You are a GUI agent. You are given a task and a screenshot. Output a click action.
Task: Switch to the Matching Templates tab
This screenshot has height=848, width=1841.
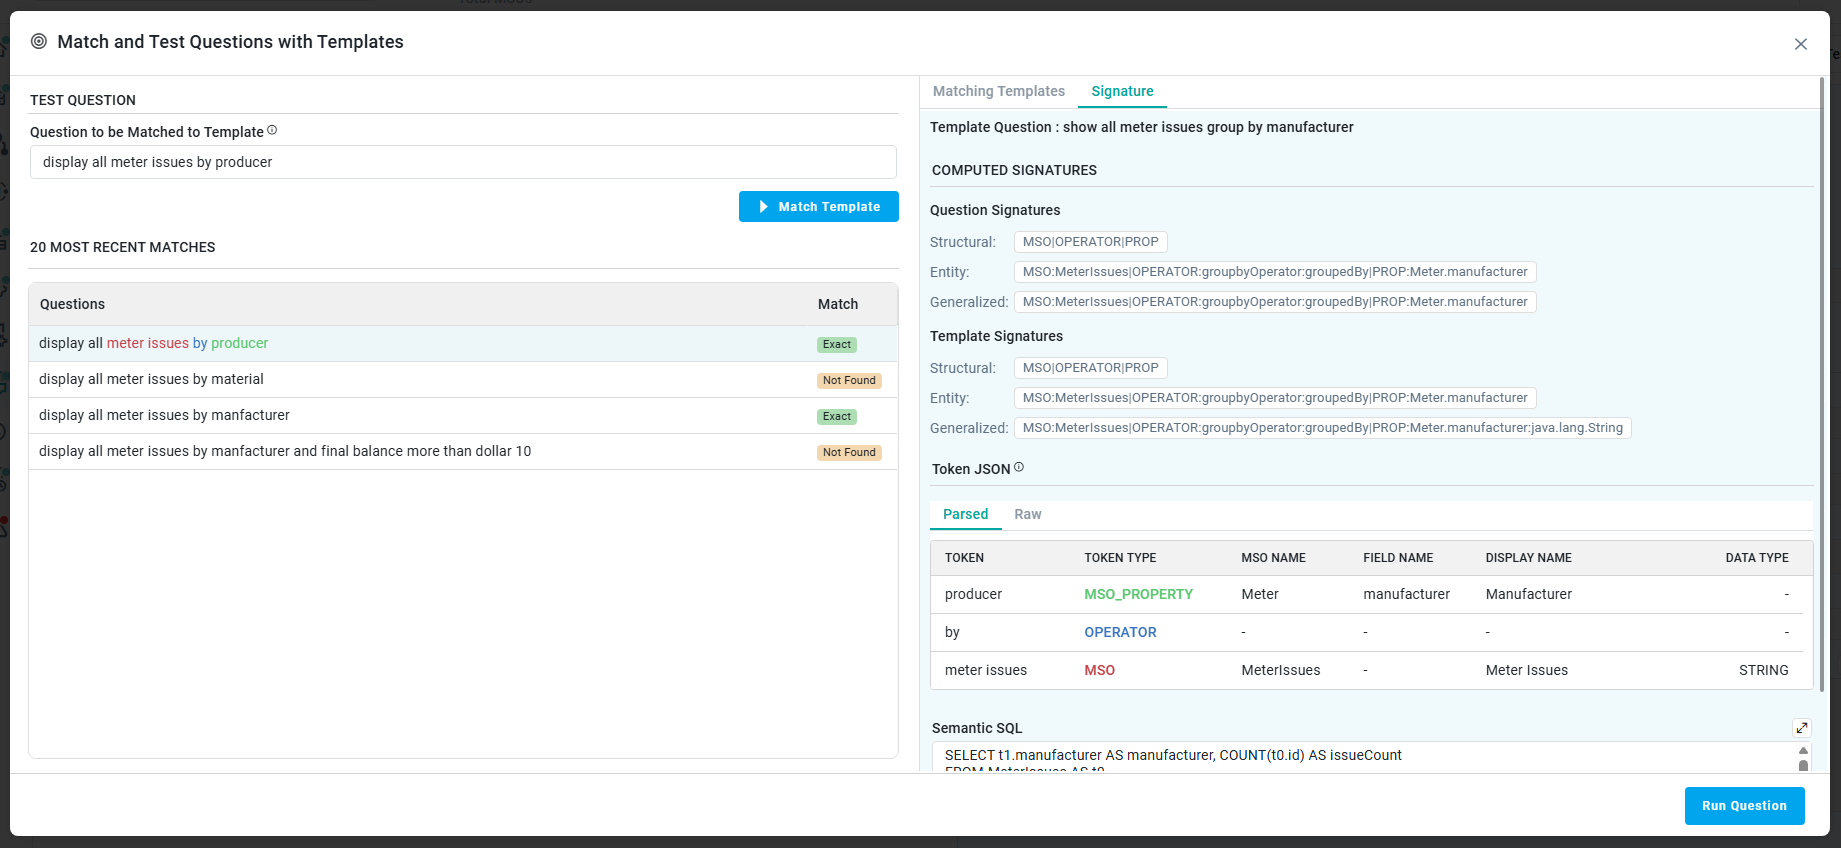tap(999, 91)
